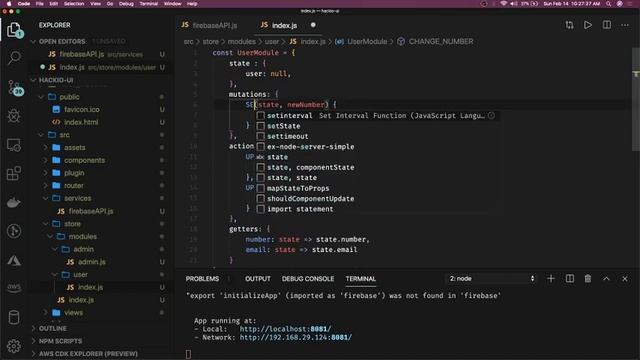Open the AWS view in activity bar
Screen dimensions: 640x360
[x=14, y=288]
